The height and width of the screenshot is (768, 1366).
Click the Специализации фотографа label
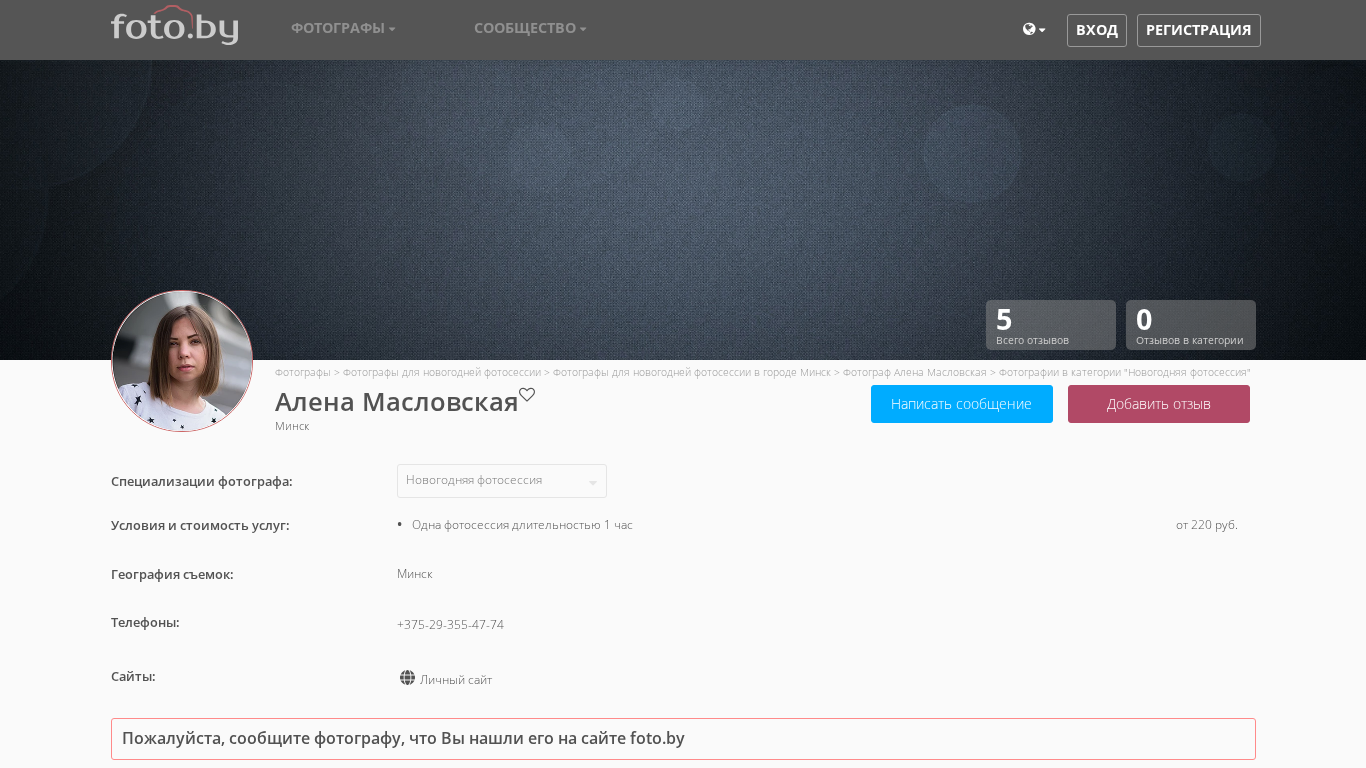(202, 482)
